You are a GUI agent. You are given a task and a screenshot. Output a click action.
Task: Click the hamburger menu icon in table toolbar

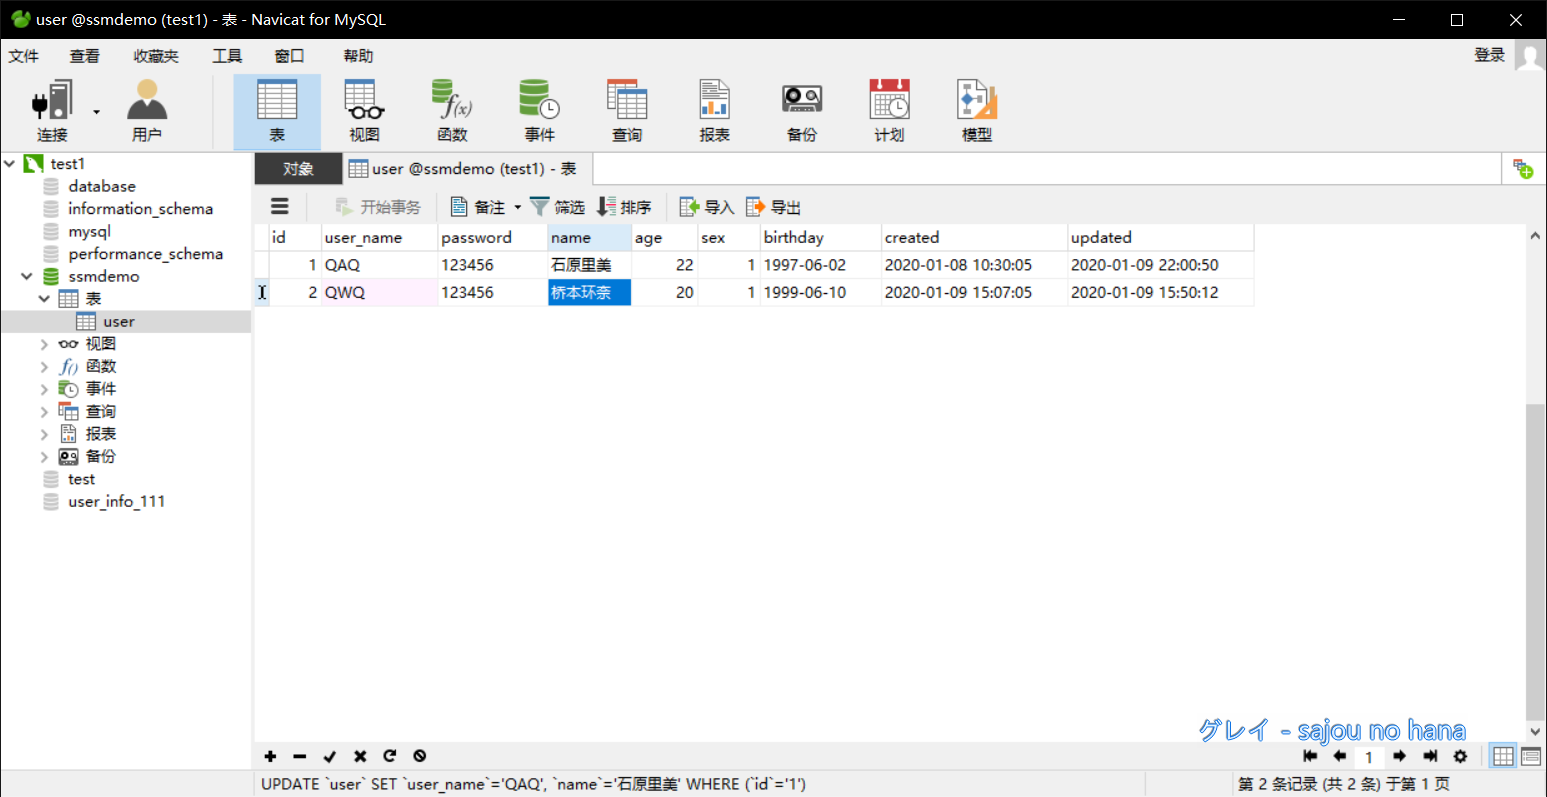point(280,207)
